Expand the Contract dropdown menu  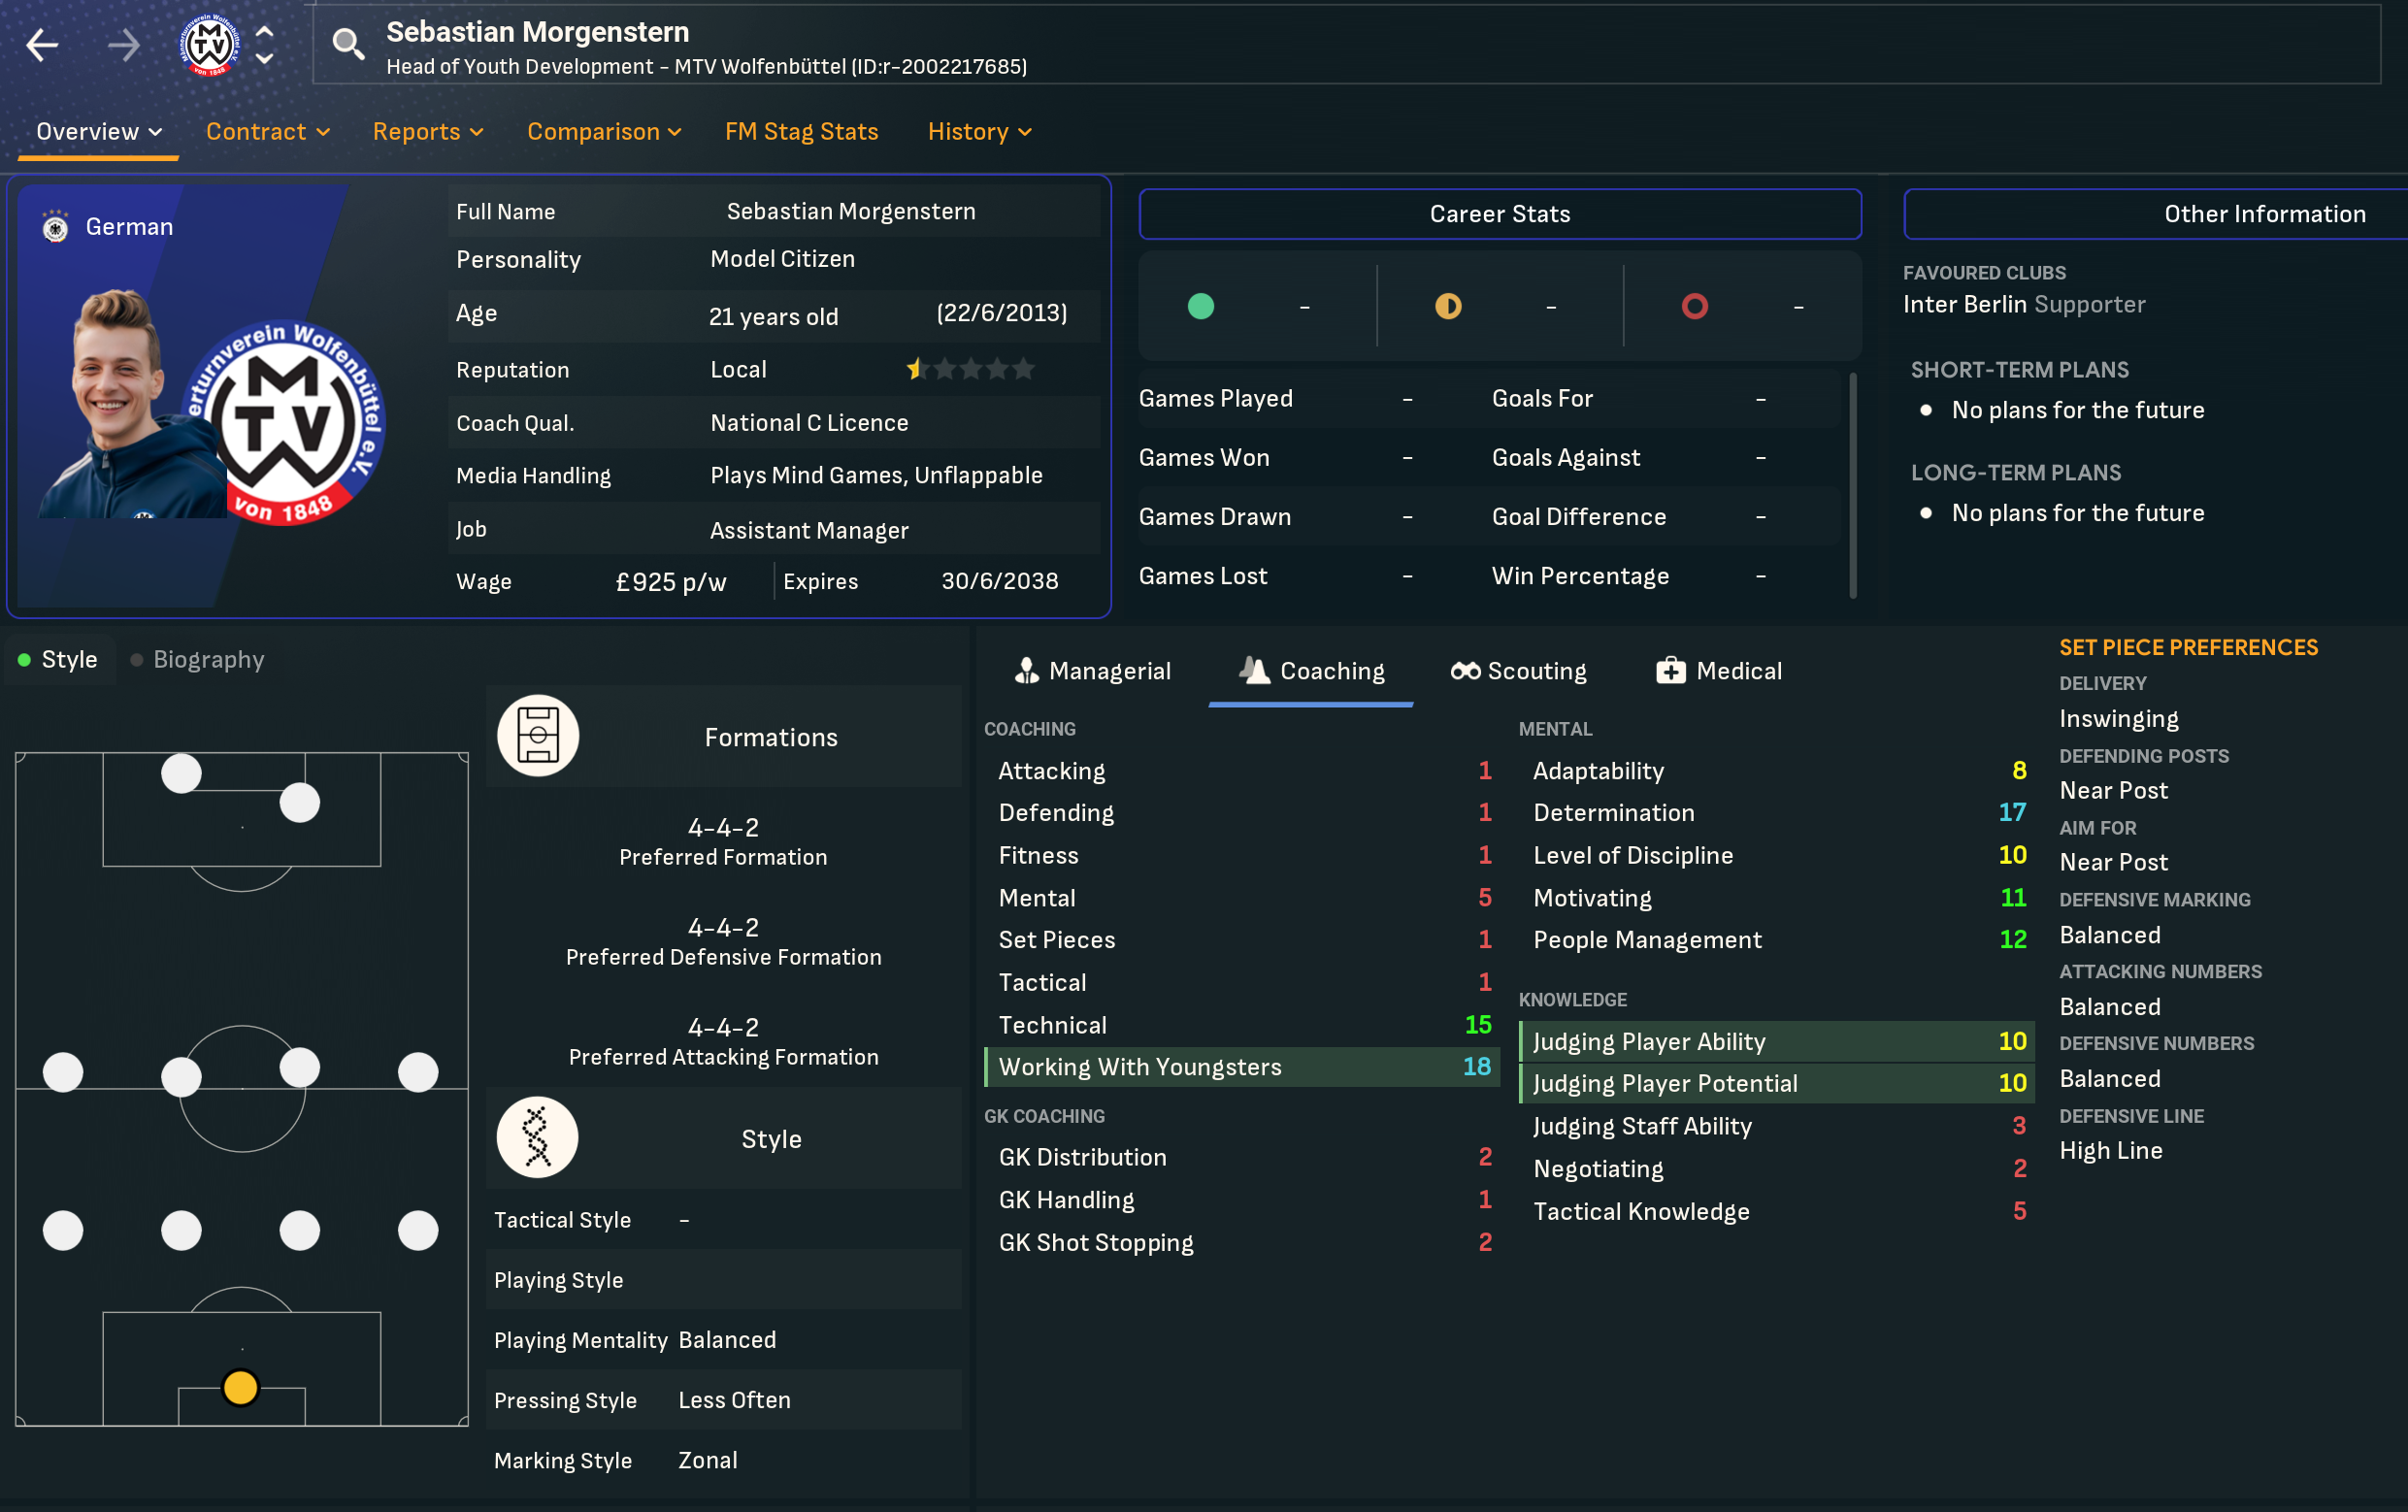coord(267,132)
